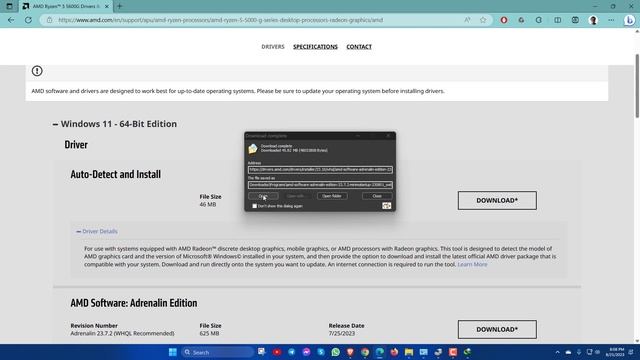Viewport: 640px width, 360px height.
Task: Switch to the SPECIFICATIONS section tab
Action: [x=315, y=47]
